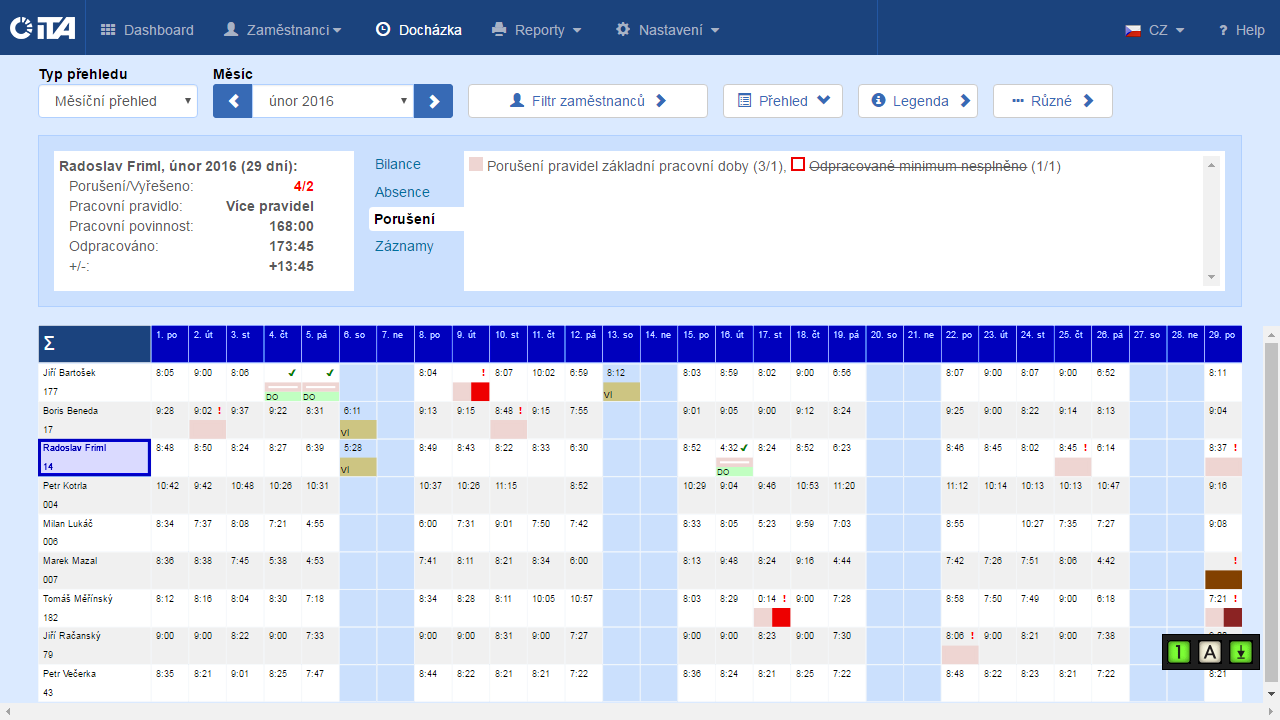Click the 'A' widget icon
1280x720 pixels.
click(x=1210, y=653)
